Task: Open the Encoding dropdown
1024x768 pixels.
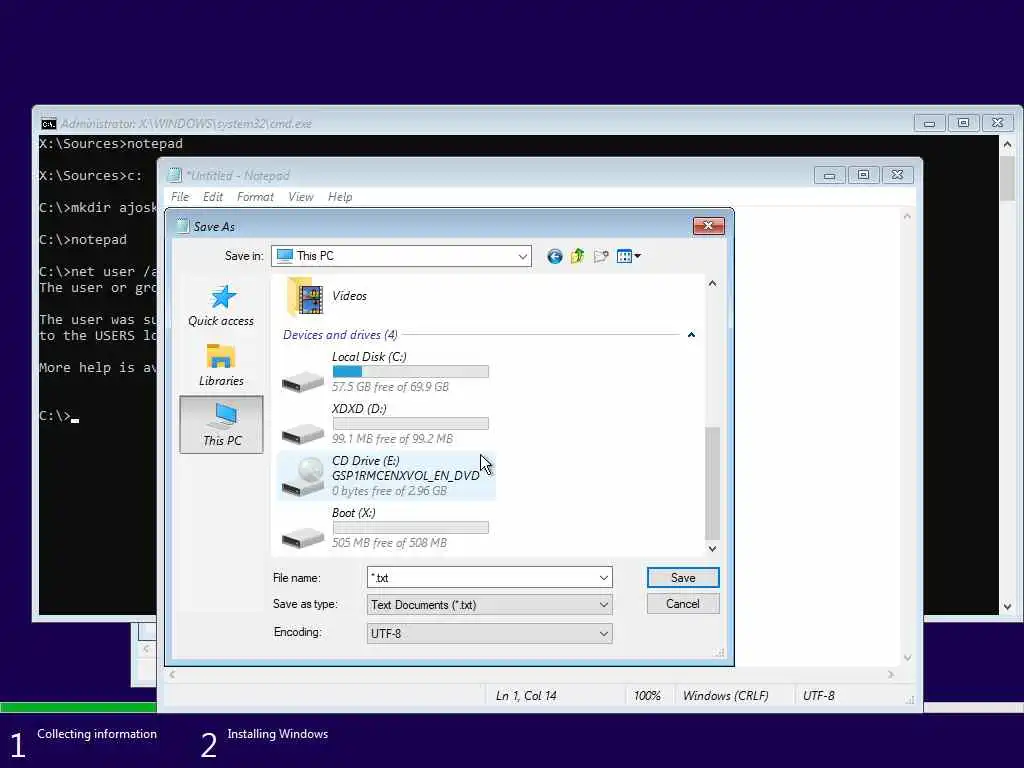Action: (604, 633)
